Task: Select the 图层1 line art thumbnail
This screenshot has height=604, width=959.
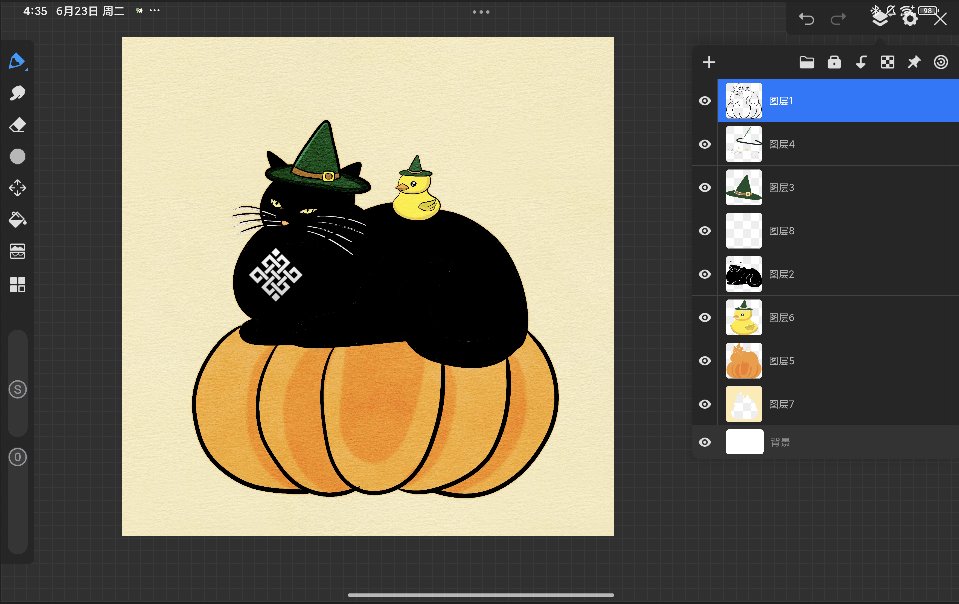Action: (x=744, y=101)
